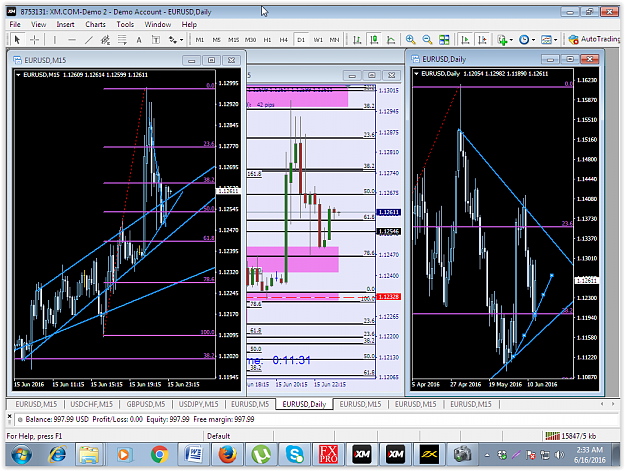Toggle the Bar chart type
This screenshot has height=471, width=625.
pyautogui.click(x=357, y=39)
